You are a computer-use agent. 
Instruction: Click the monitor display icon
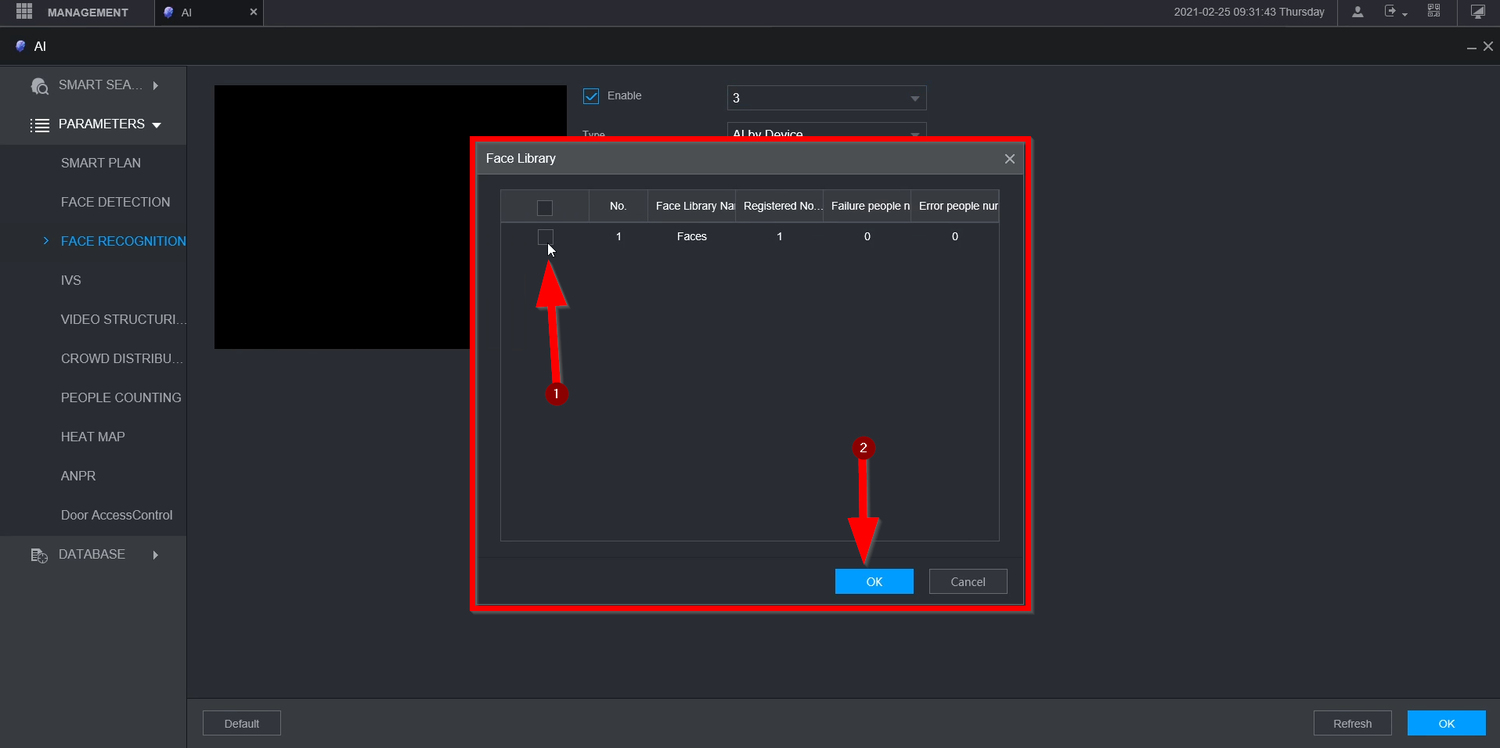pyautogui.click(x=1478, y=12)
